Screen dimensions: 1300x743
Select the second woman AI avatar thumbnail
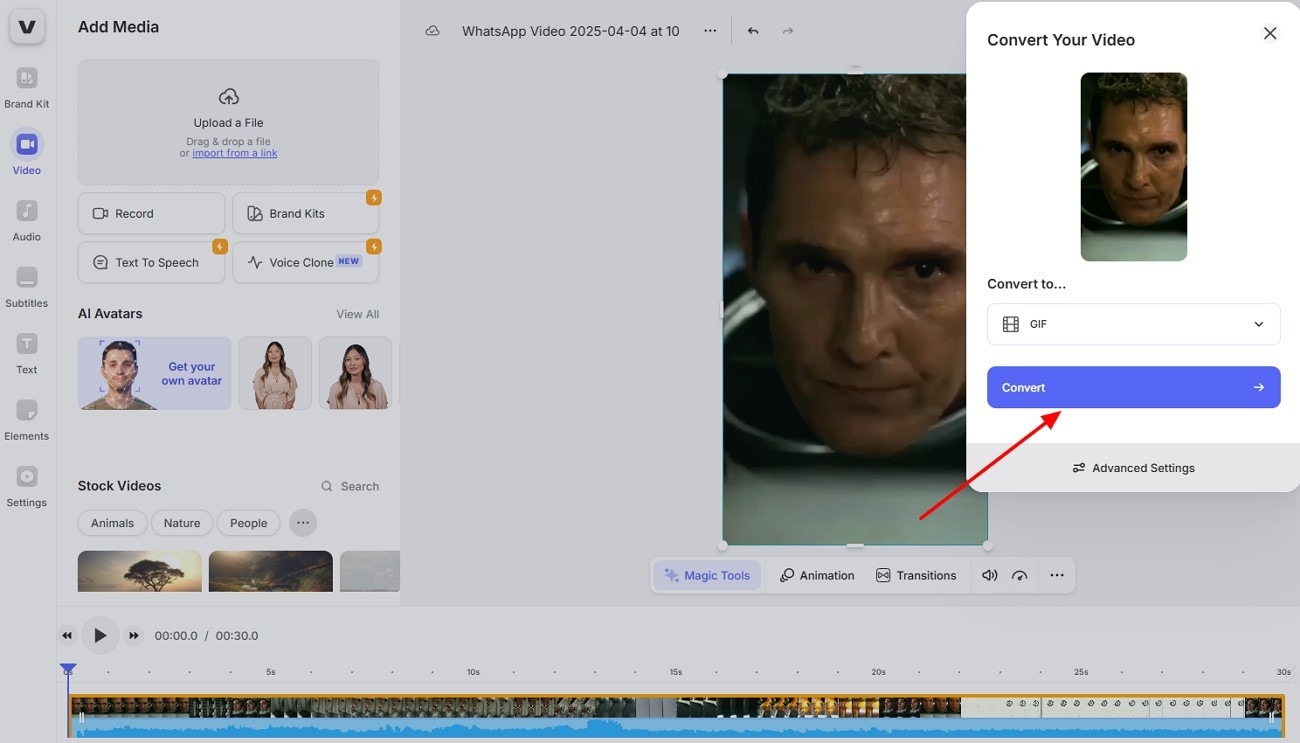point(355,373)
